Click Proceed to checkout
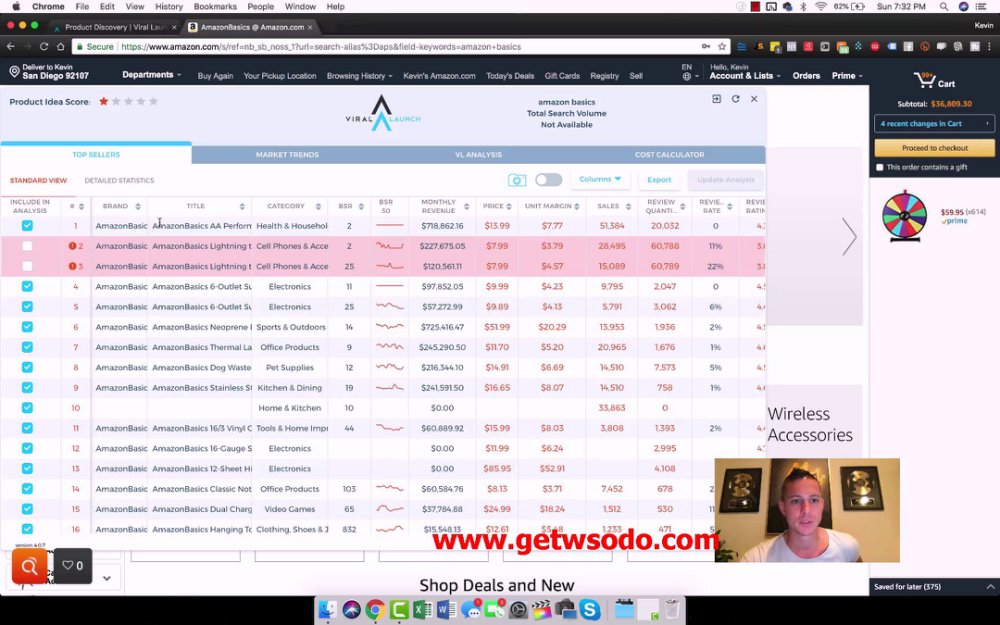The width and height of the screenshot is (1000, 625). click(934, 148)
